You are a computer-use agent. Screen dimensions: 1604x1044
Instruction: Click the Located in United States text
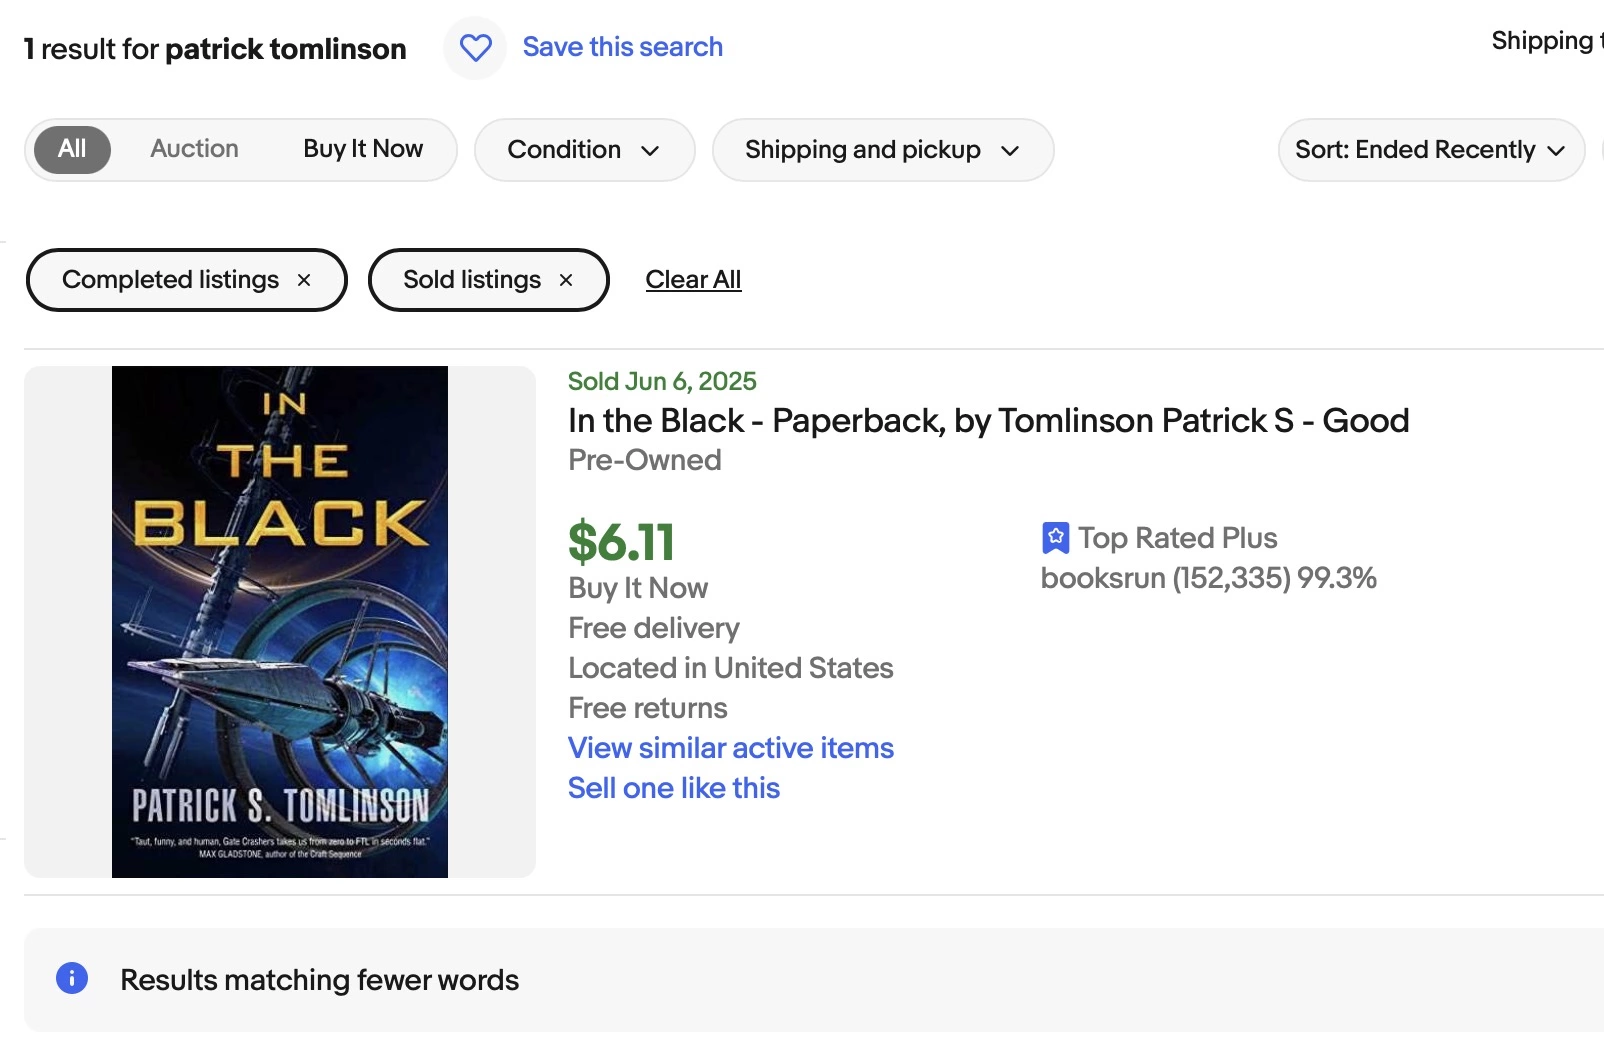tap(731, 668)
